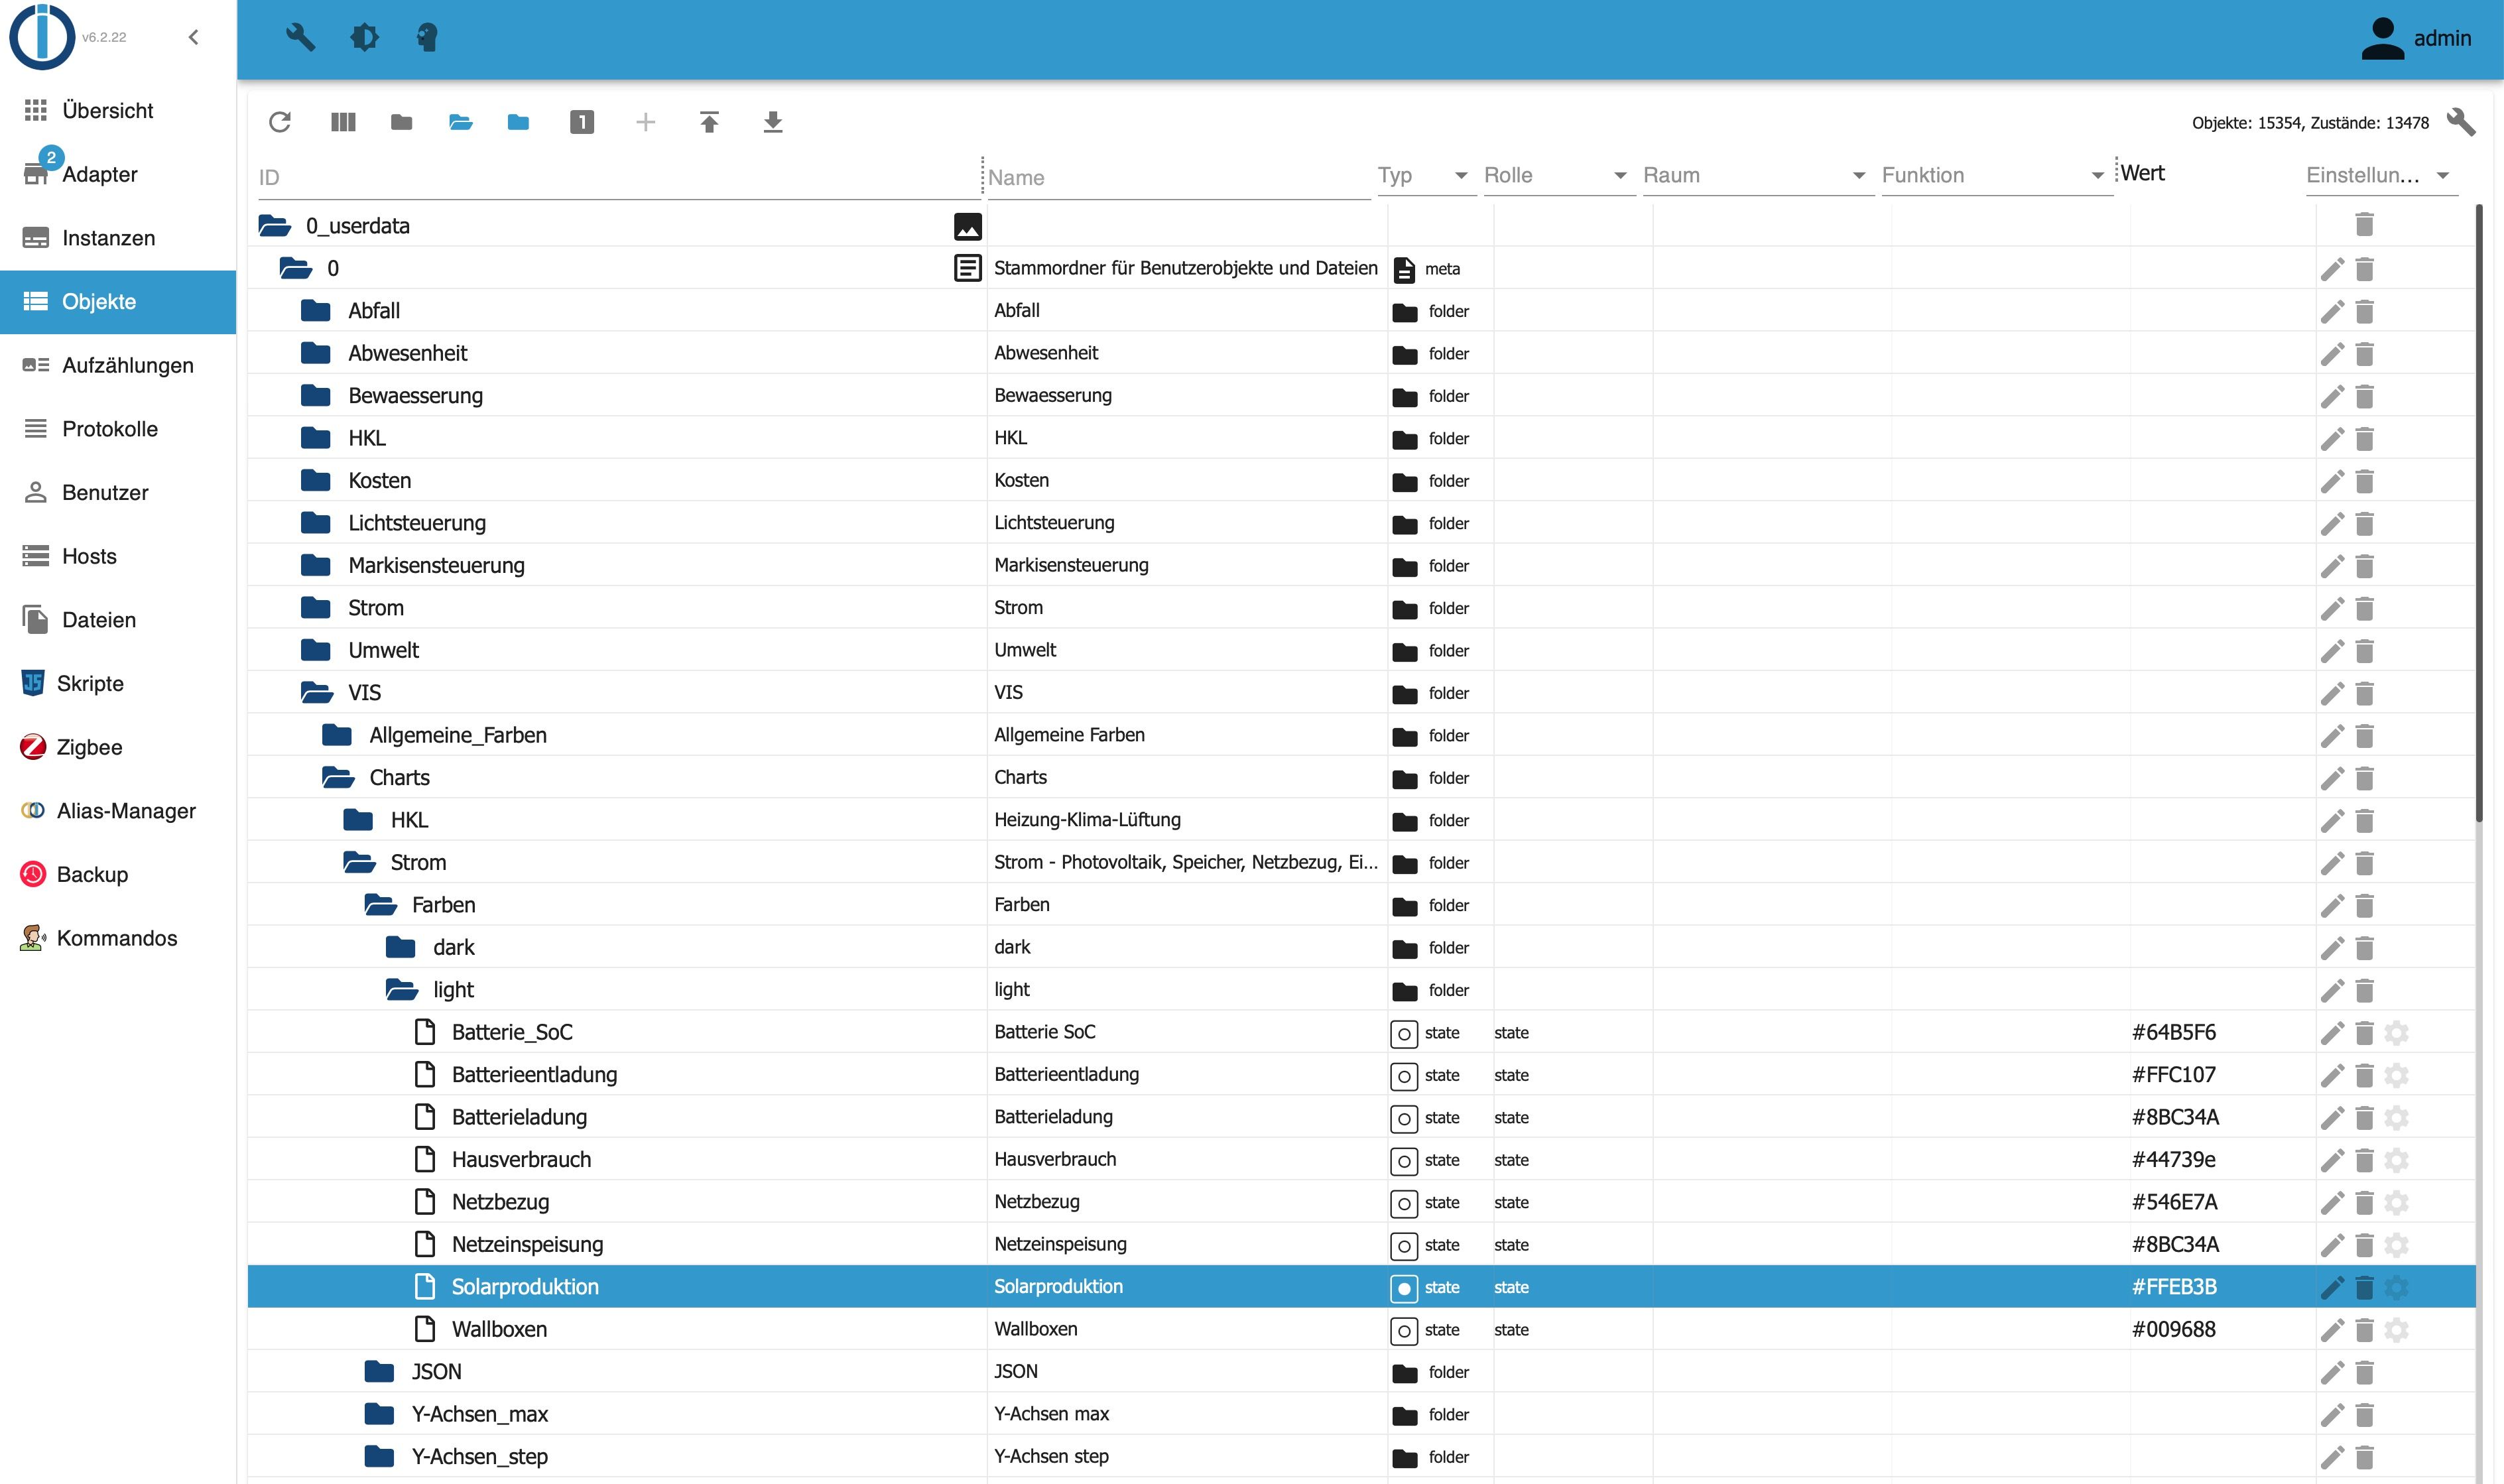Click value #FFEB3B of Solarproduktion
2504x1484 pixels.
tap(2174, 1287)
